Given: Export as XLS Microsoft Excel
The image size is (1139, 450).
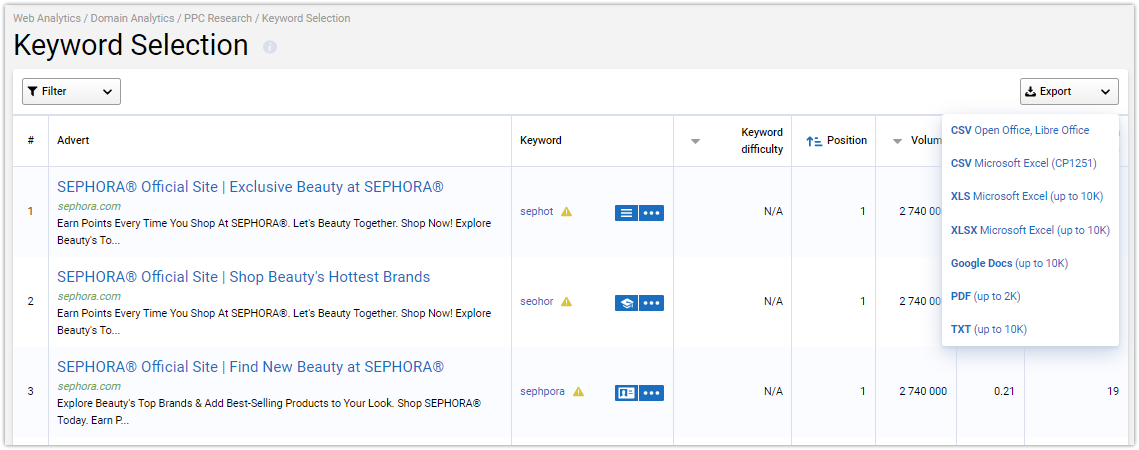Looking at the screenshot, I should (1027, 196).
